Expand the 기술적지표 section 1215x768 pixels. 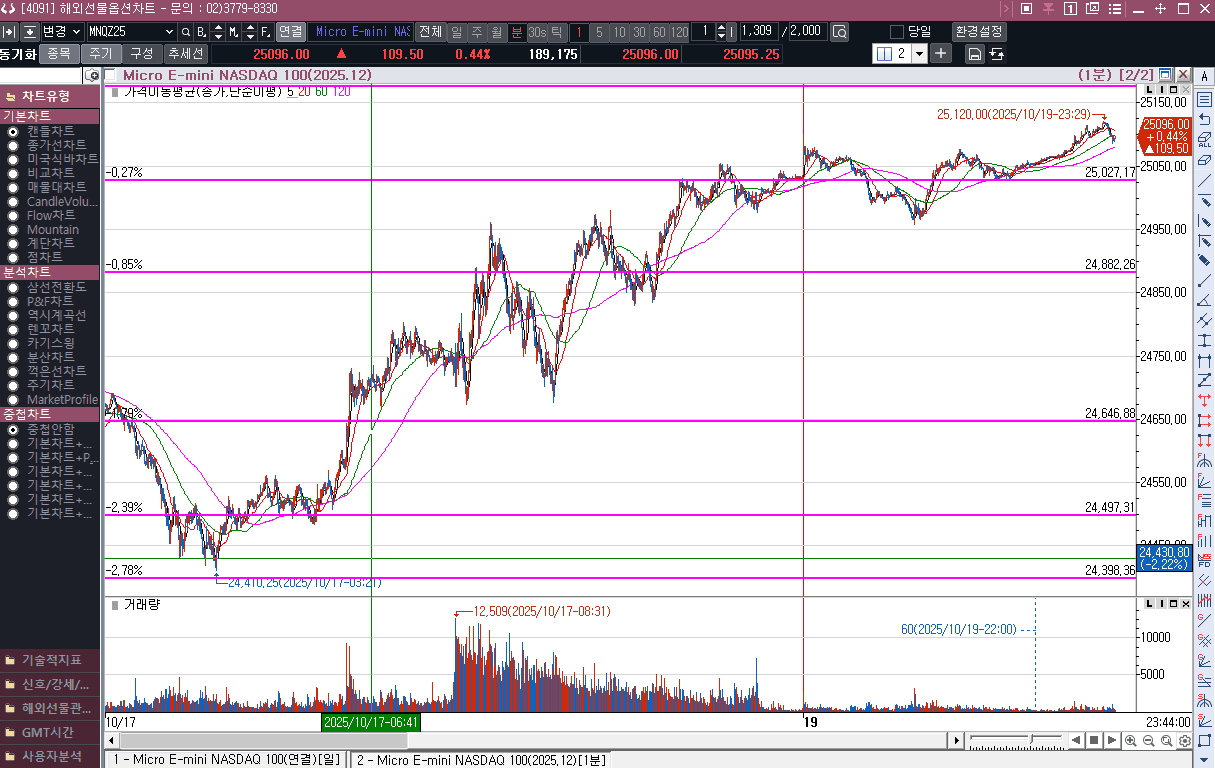[x=50, y=660]
